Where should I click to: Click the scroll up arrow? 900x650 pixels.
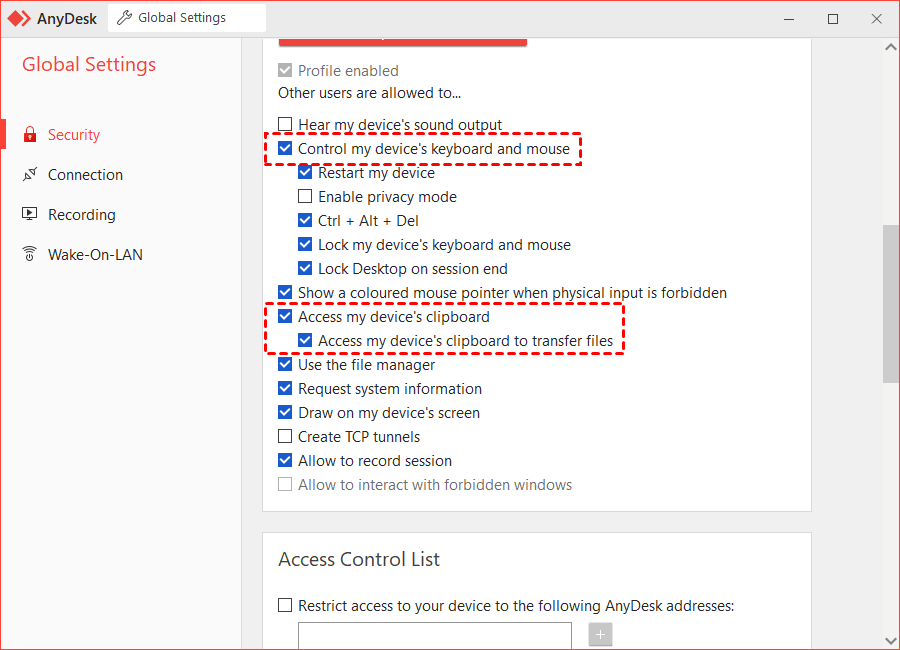pos(890,45)
